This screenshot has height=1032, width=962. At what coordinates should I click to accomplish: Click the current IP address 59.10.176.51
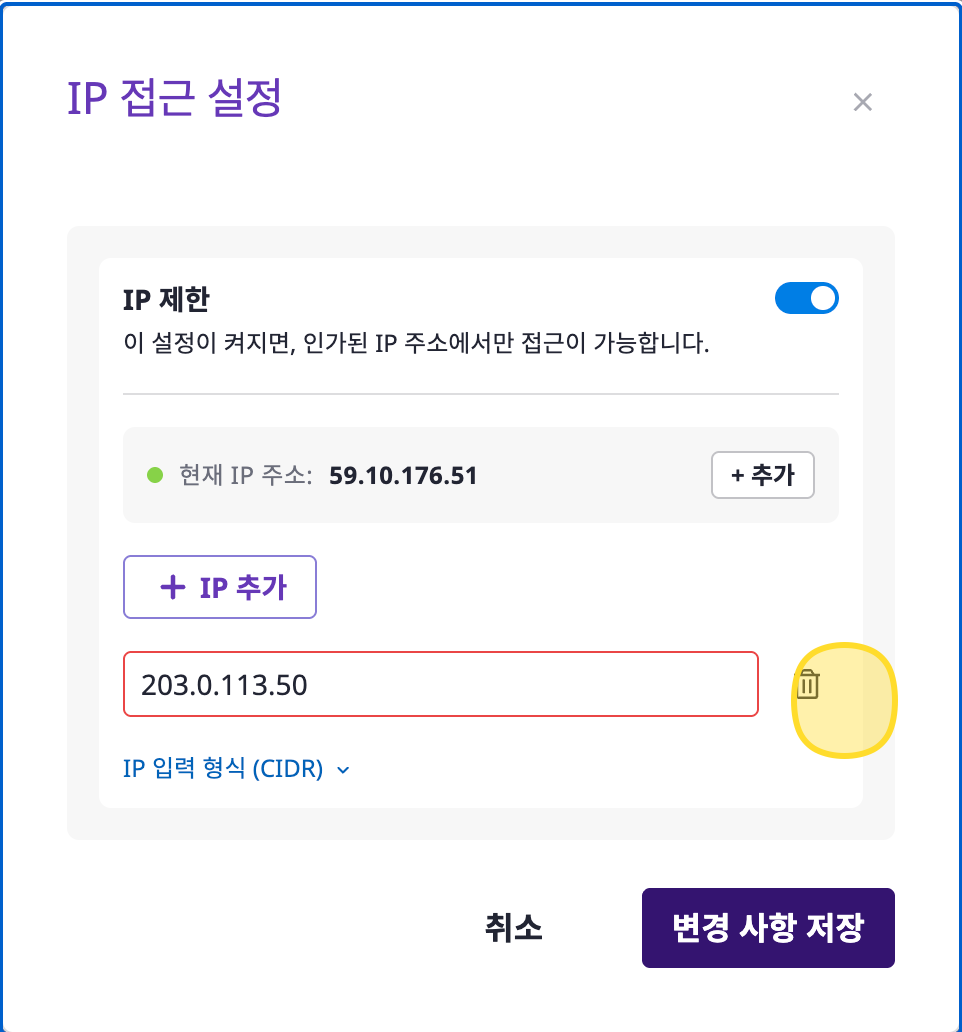click(403, 475)
